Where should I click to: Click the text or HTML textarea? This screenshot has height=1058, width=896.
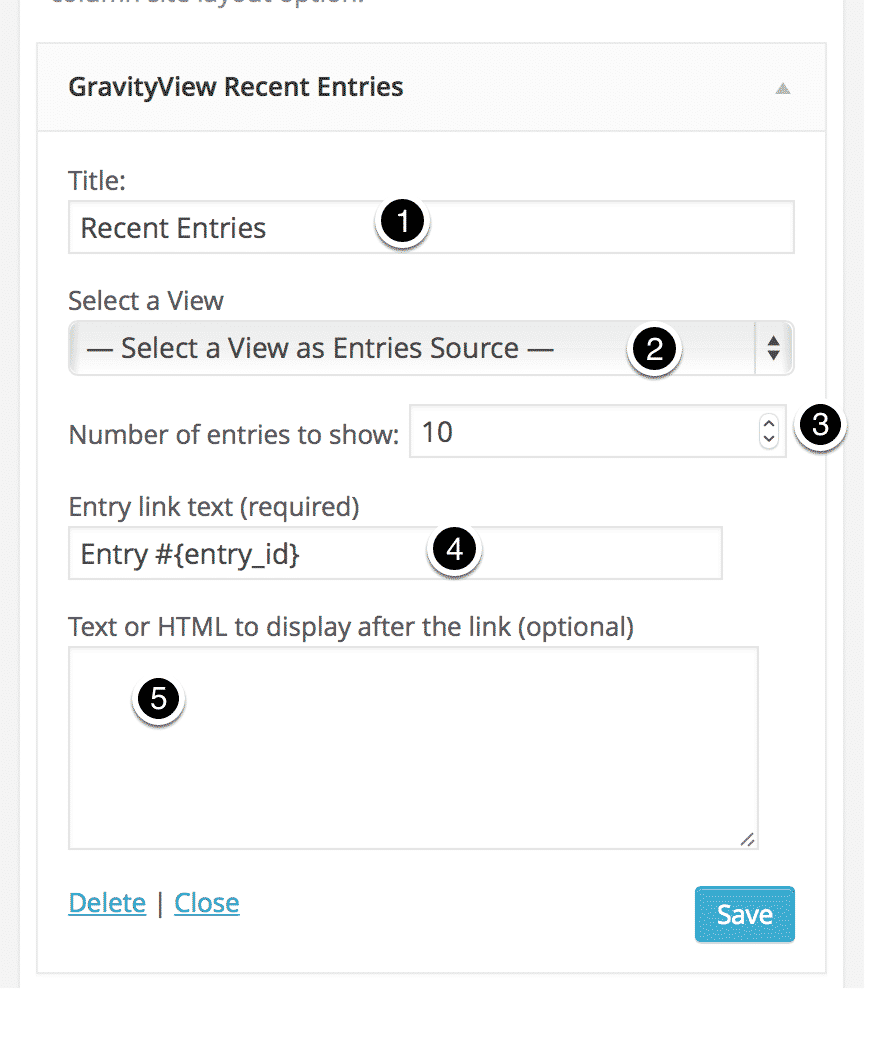(413, 748)
